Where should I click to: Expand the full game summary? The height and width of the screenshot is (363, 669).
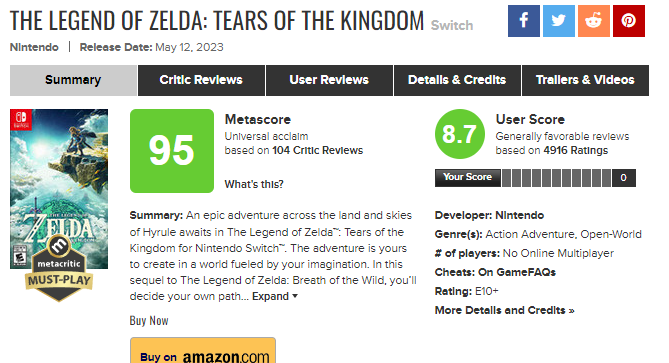274,296
